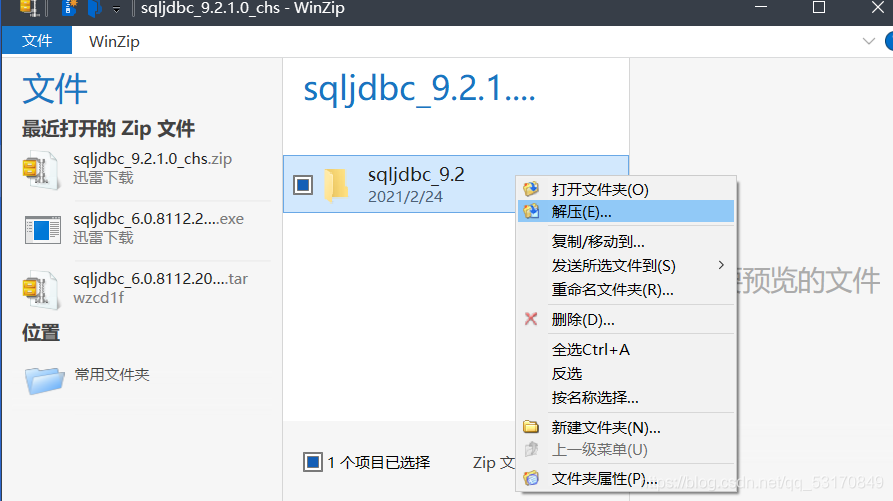The height and width of the screenshot is (501, 893).
Task: Click the folder properties icon in menu
Action: [x=531, y=478]
